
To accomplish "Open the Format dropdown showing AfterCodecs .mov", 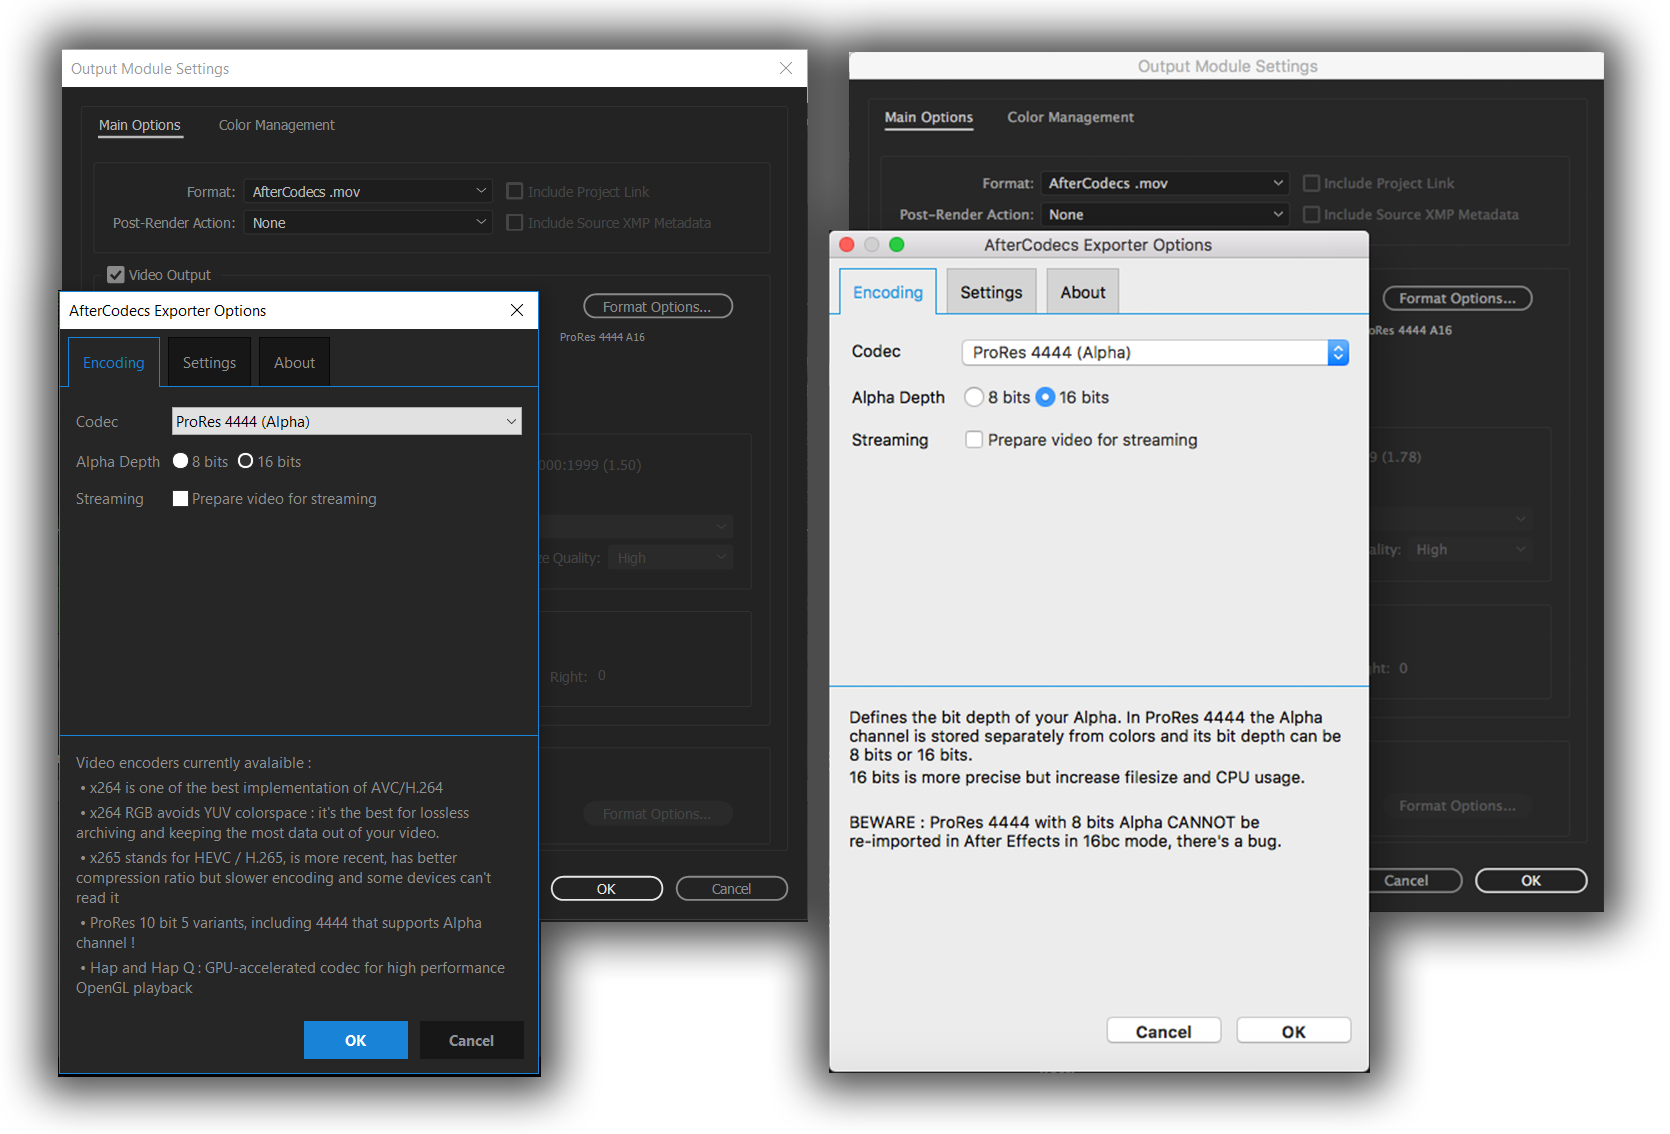I will coord(368,190).
